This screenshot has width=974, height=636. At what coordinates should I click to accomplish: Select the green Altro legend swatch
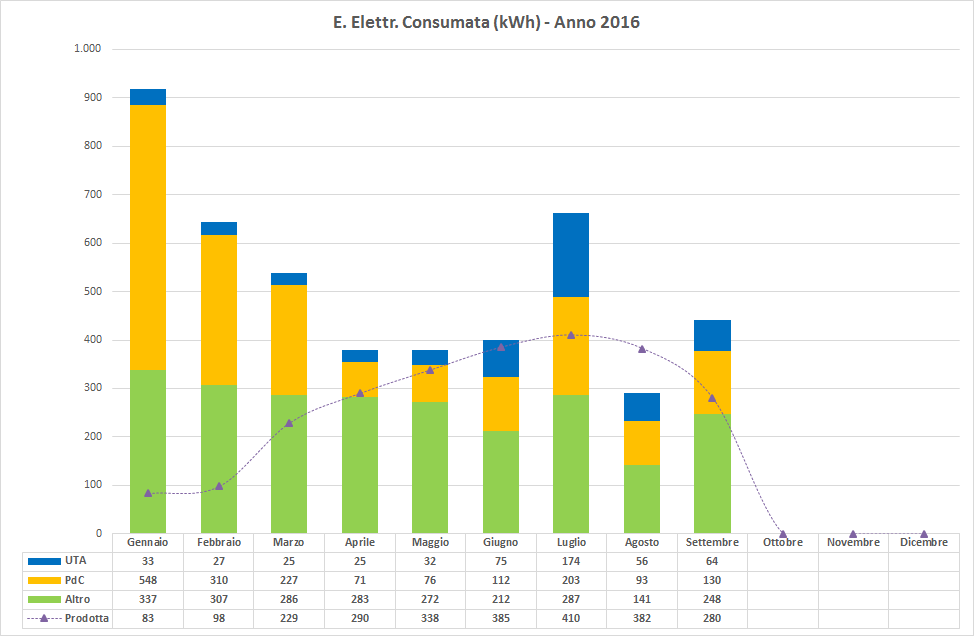point(44,599)
